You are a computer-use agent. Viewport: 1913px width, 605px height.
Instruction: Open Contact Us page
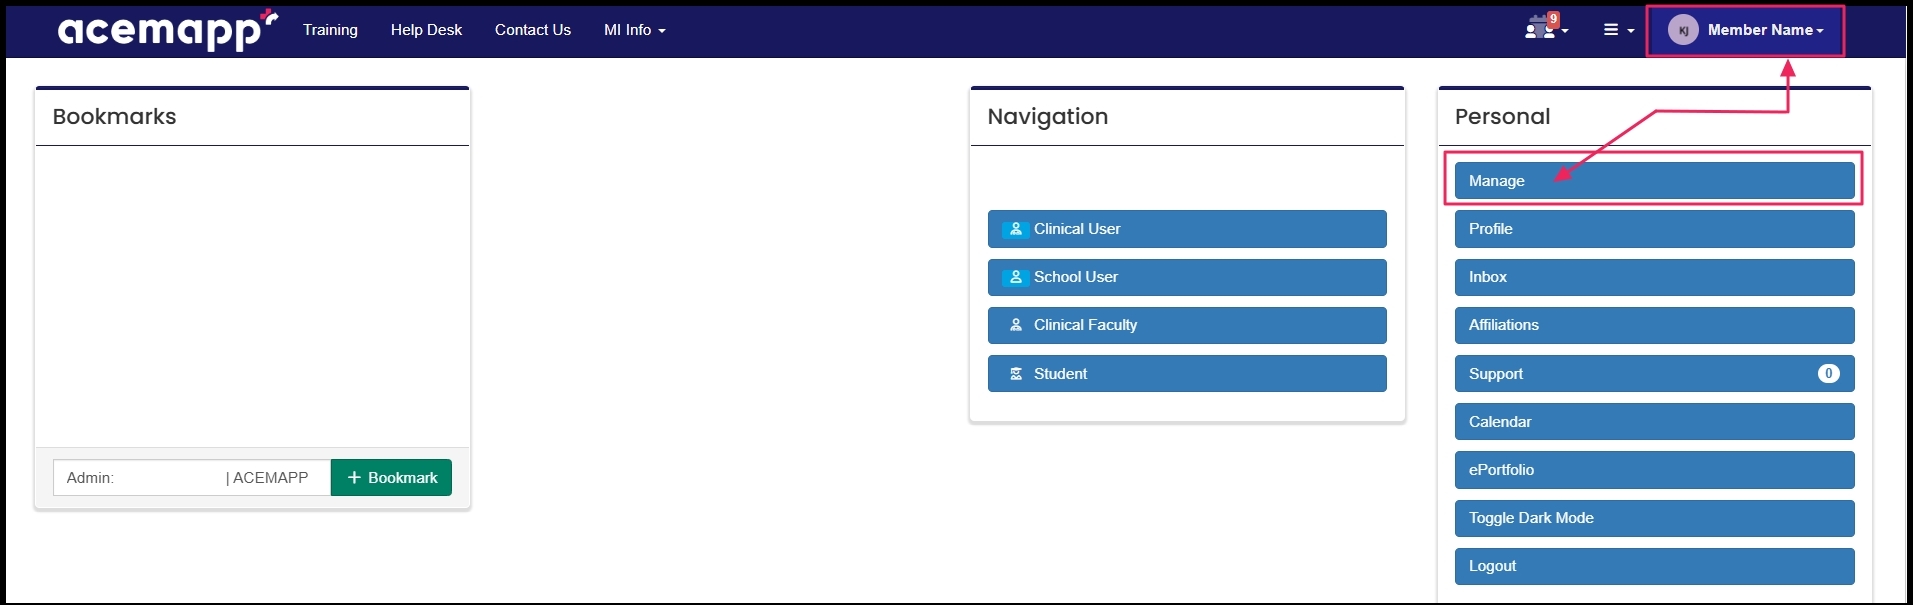pyautogui.click(x=532, y=30)
